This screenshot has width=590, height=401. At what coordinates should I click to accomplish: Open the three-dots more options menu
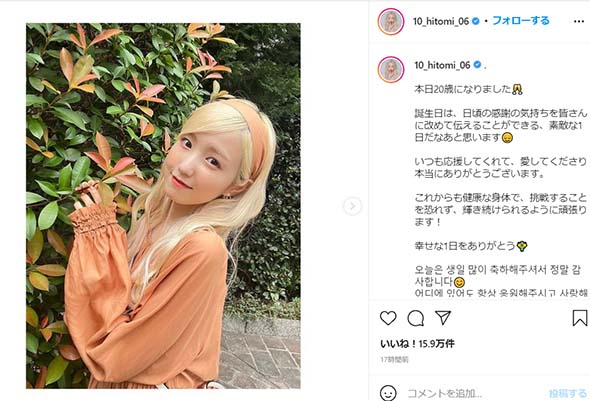coord(579,21)
